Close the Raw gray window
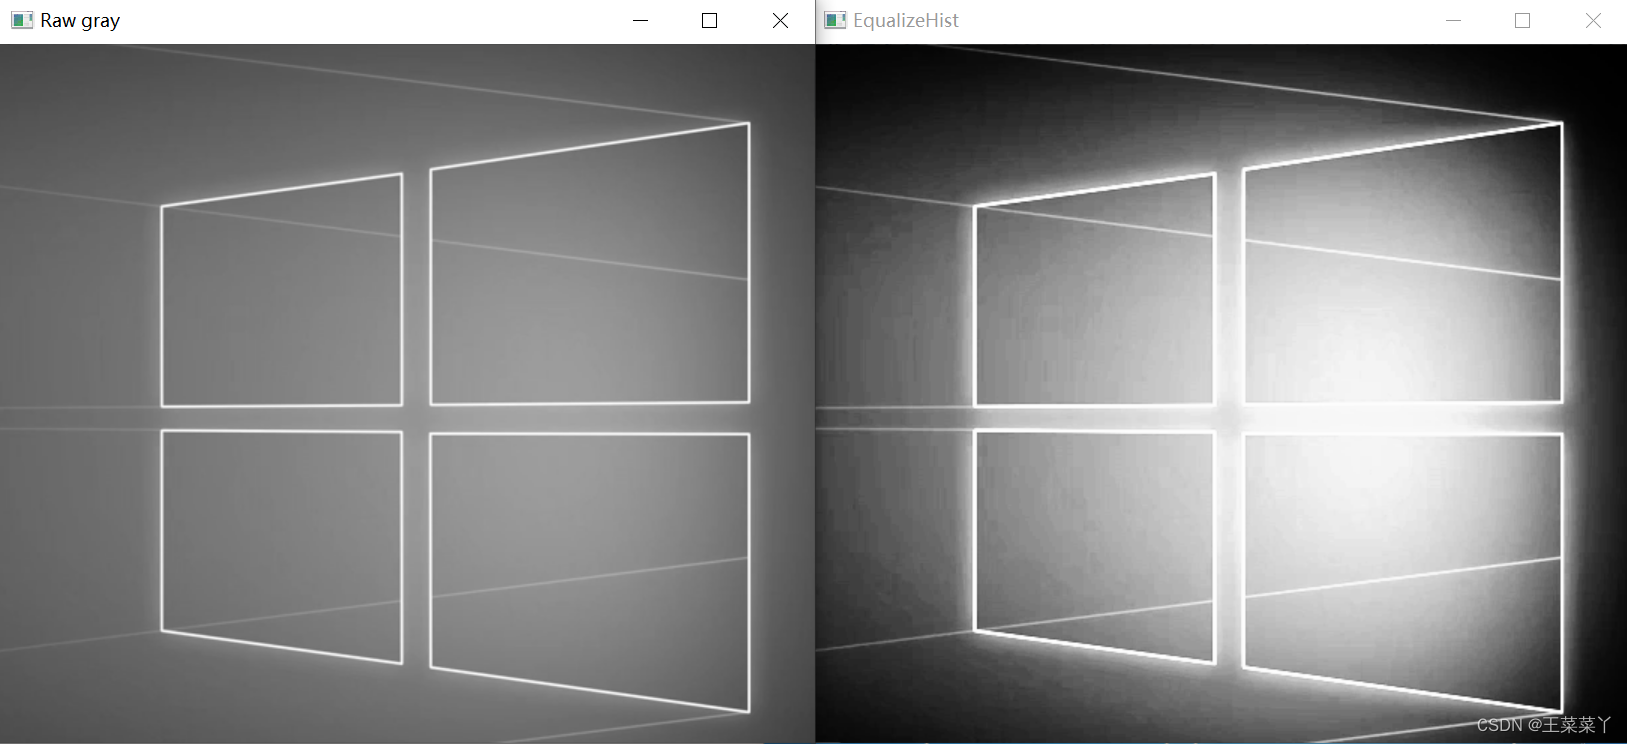This screenshot has width=1627, height=744. [780, 20]
